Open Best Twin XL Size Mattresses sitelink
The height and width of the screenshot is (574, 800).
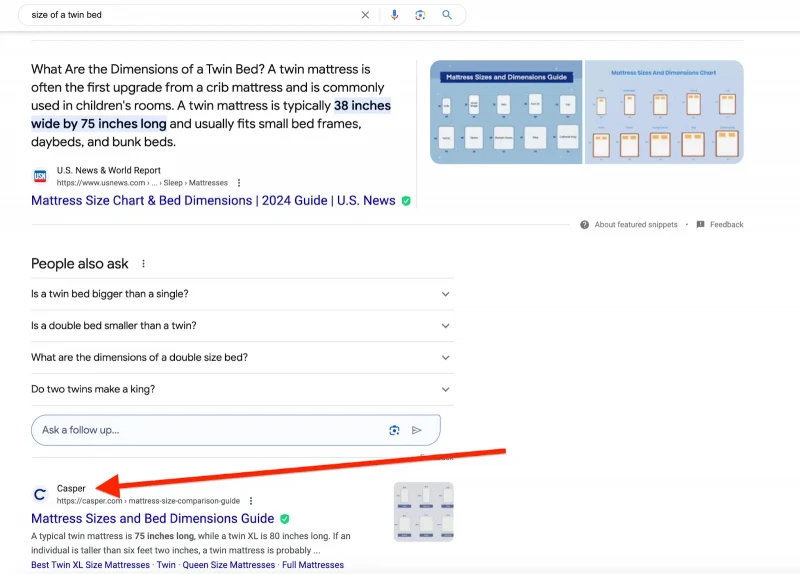pos(90,565)
